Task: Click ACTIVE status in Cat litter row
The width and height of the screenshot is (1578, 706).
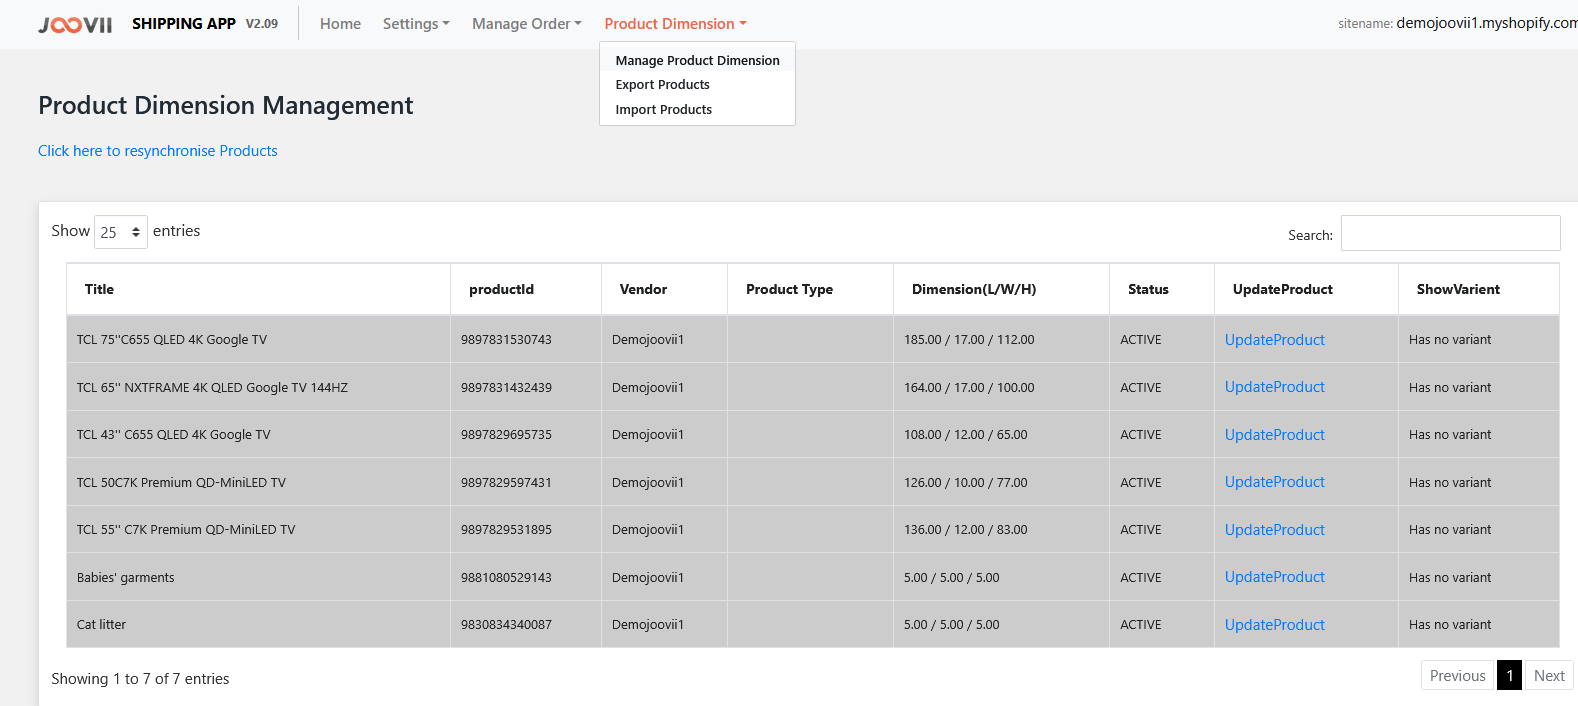Action: click(x=1141, y=625)
